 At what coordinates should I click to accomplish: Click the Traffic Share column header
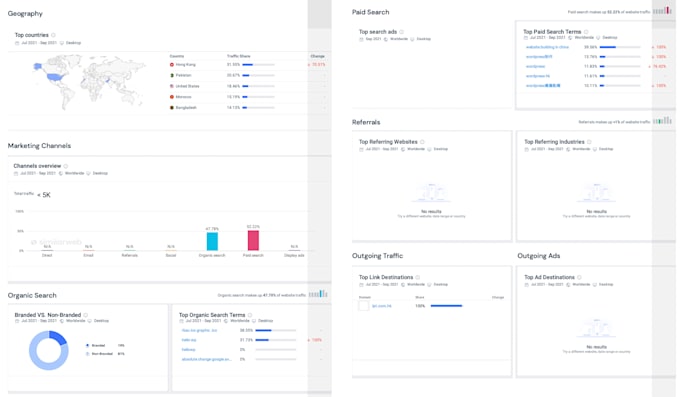(239, 56)
